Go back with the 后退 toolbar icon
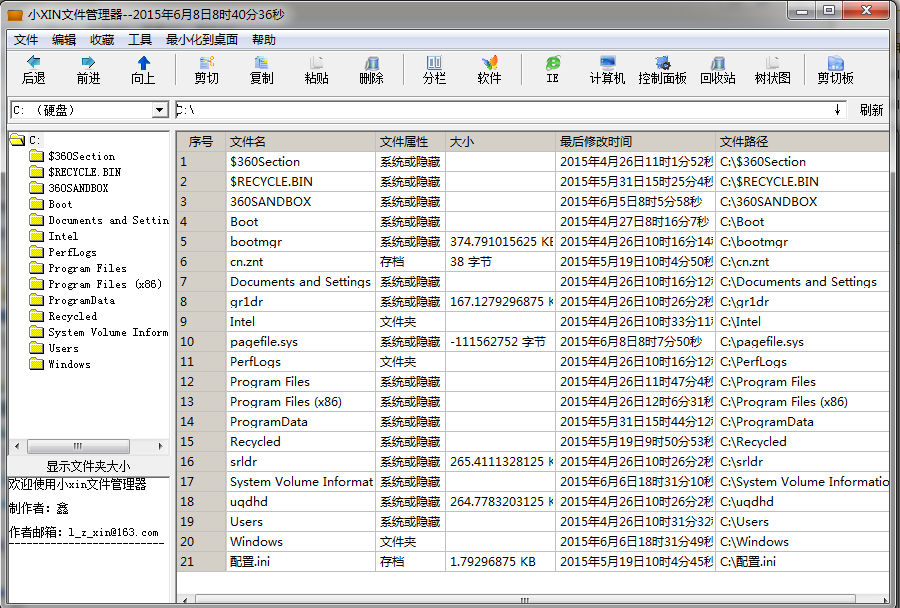 34,70
